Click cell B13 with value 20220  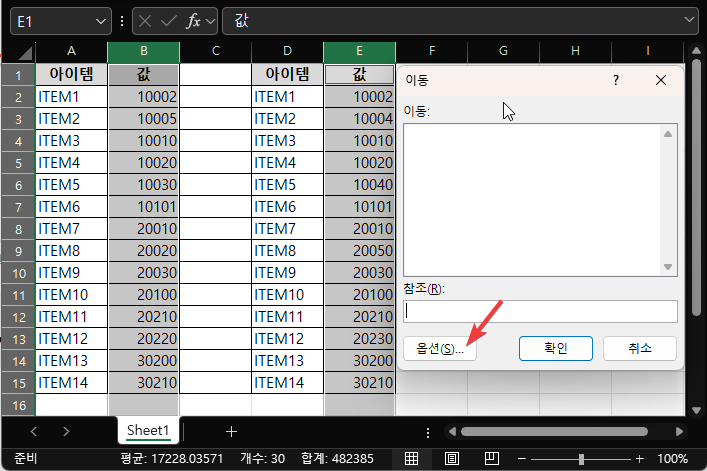point(143,338)
